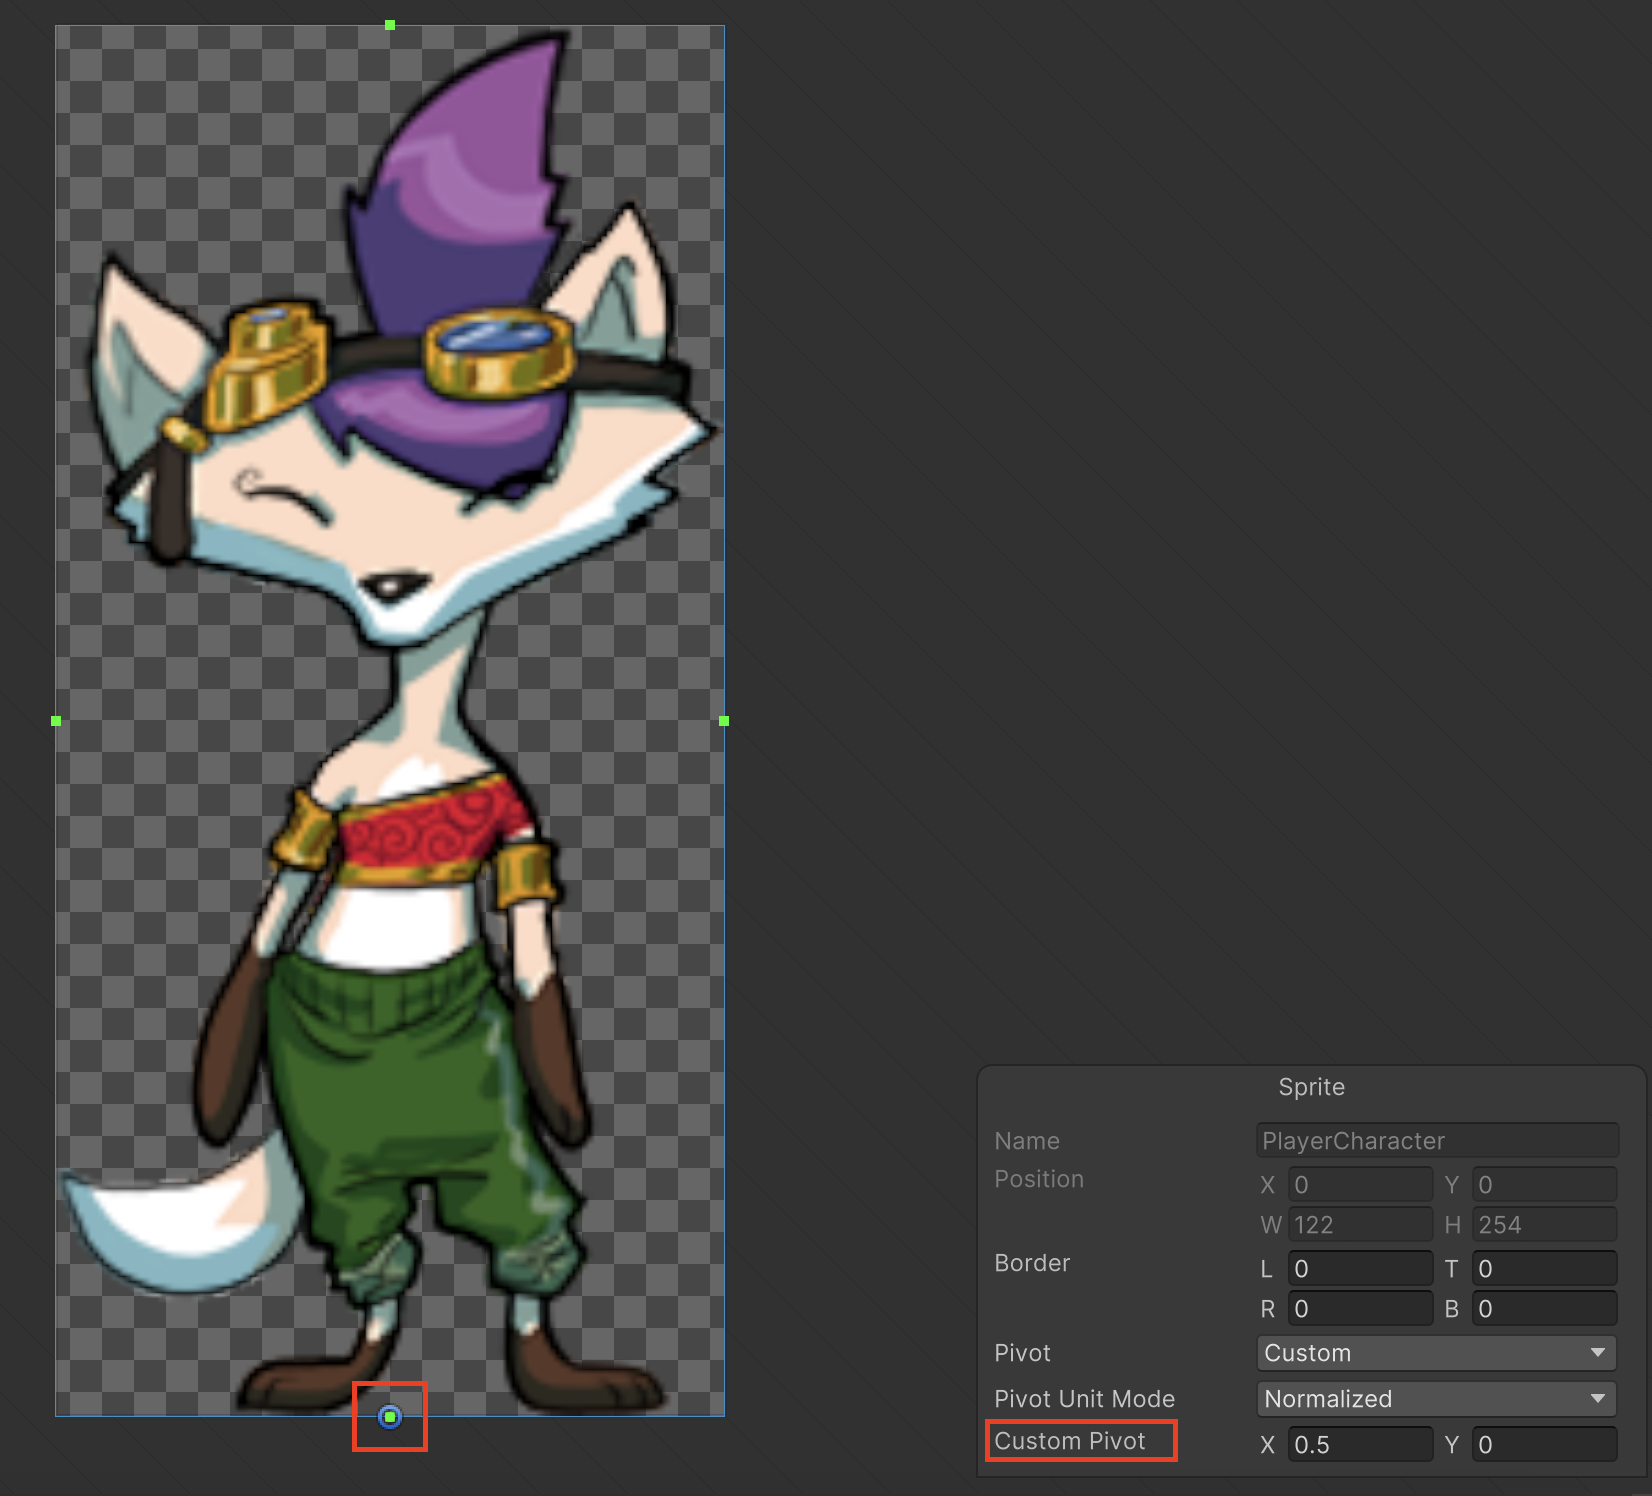
Task: Open the Pivot Unit Mode Normalized dropdown
Action: [x=1435, y=1399]
